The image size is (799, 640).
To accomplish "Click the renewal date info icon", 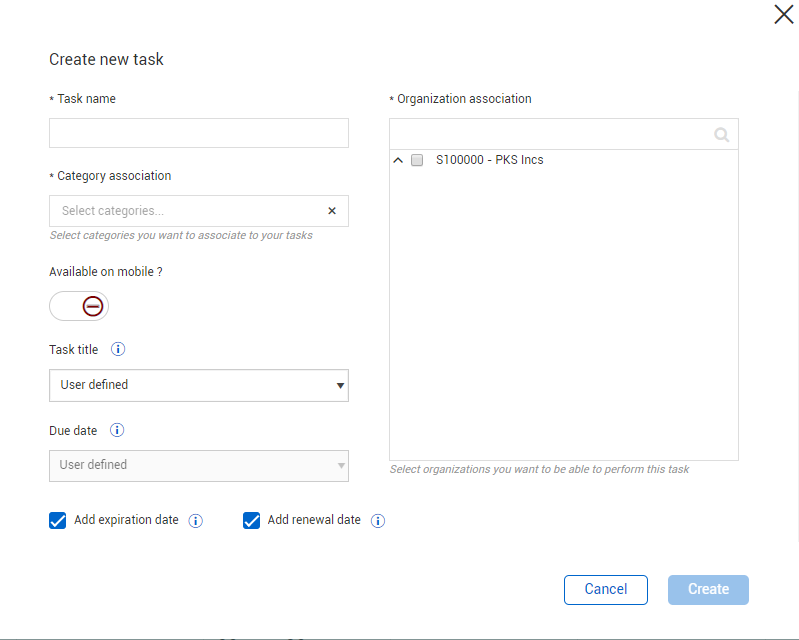I will [378, 521].
